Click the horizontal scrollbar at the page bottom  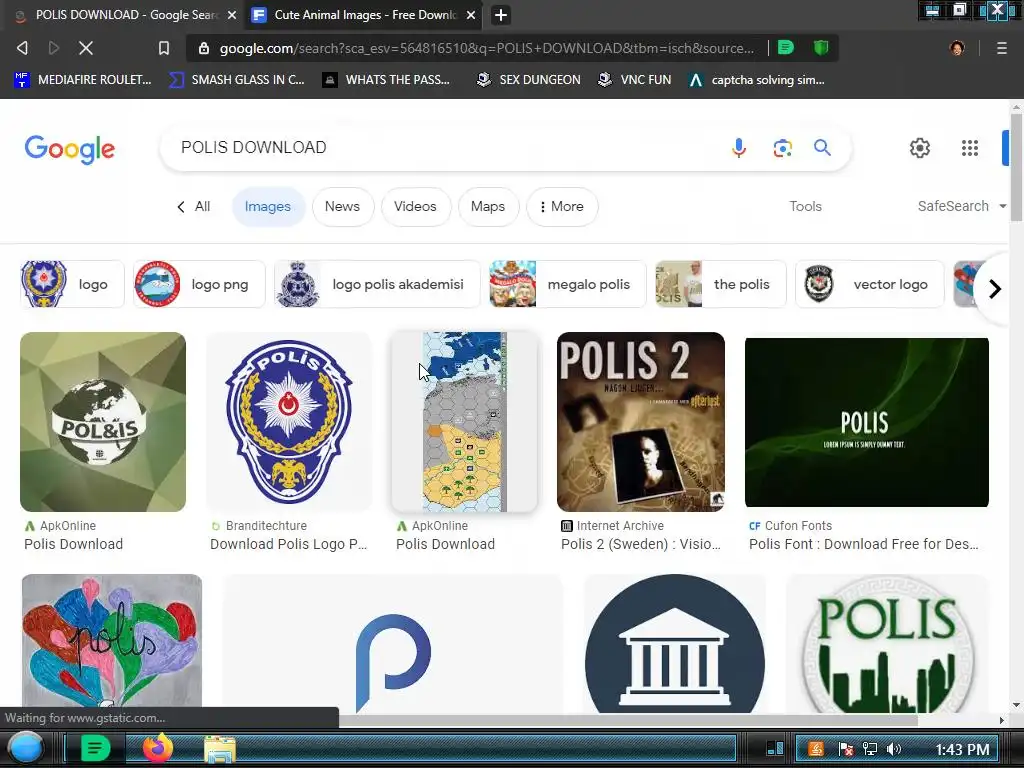click(627, 720)
